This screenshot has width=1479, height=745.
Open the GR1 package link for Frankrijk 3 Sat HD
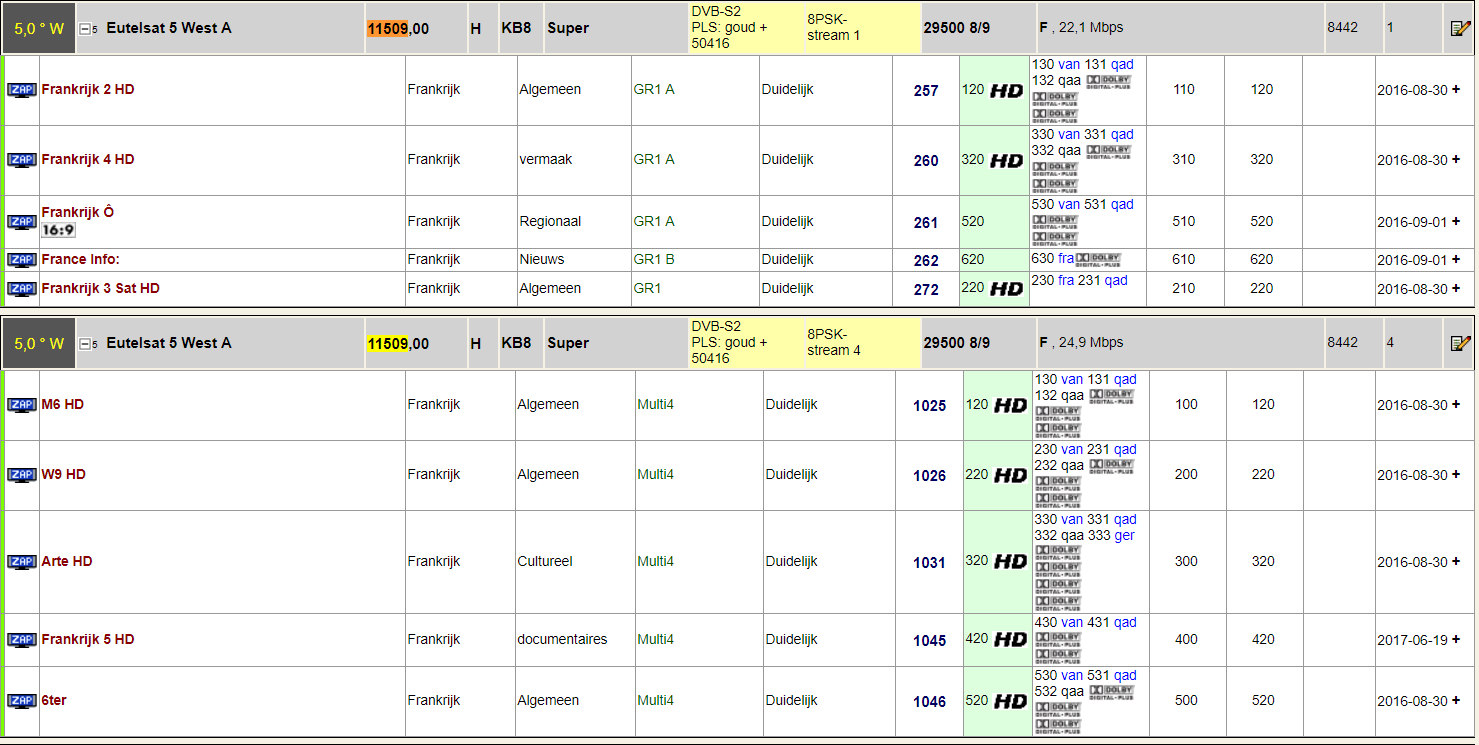(x=648, y=288)
